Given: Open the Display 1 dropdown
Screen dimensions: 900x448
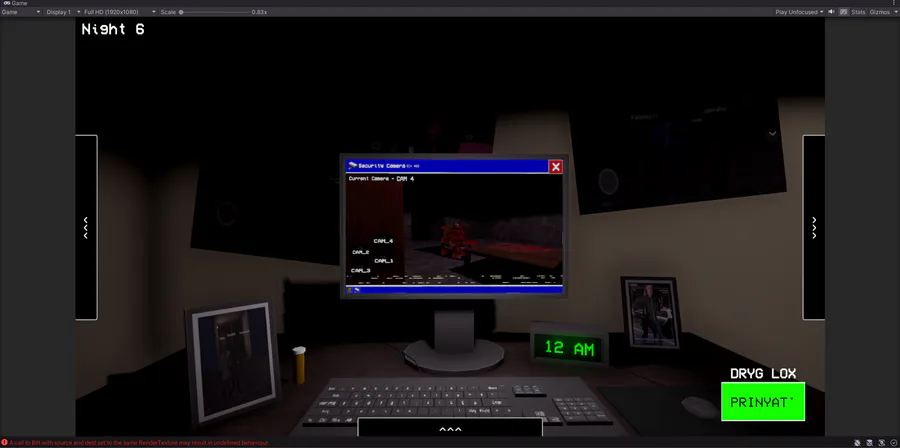Looking at the screenshot, I should click(63, 12).
